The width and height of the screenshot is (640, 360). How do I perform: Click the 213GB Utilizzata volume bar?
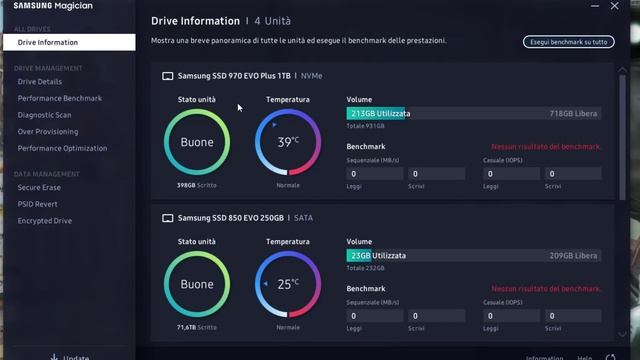pos(473,113)
